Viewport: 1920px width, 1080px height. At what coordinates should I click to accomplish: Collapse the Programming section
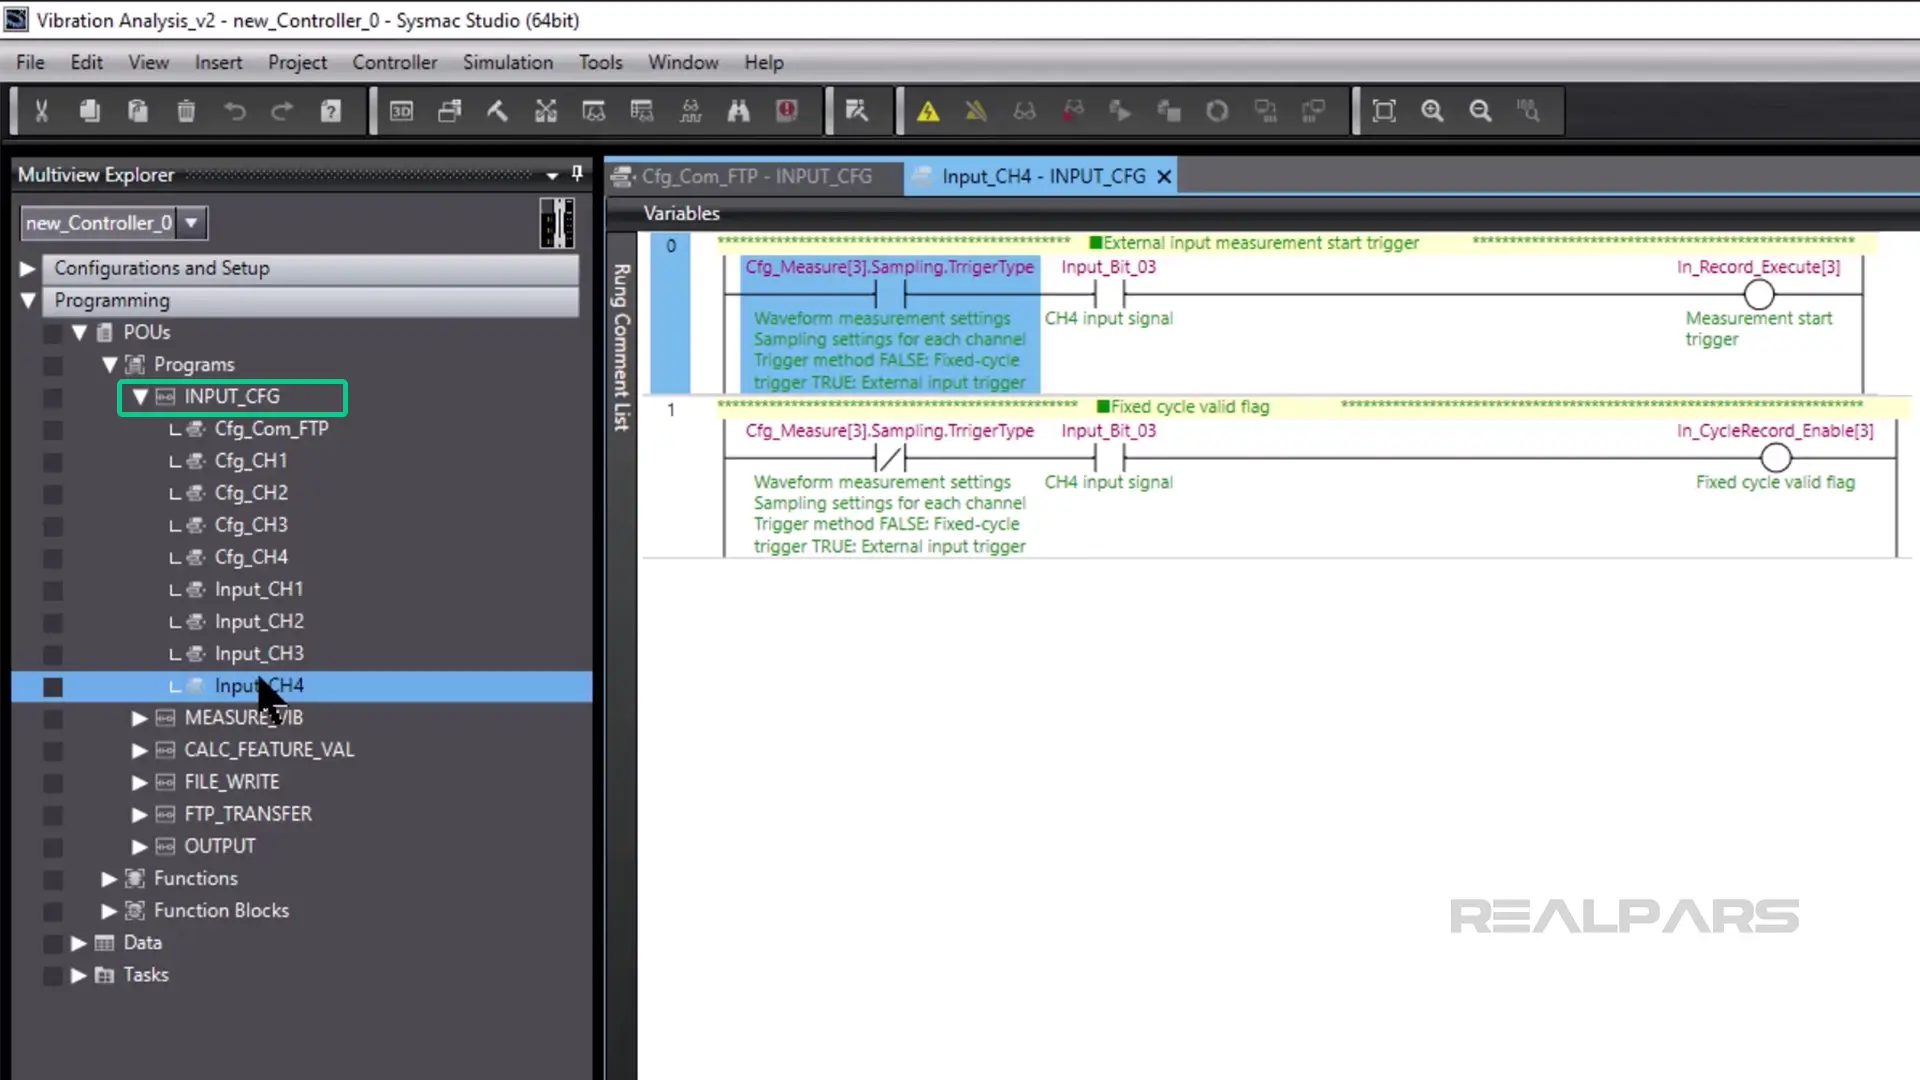(28, 300)
